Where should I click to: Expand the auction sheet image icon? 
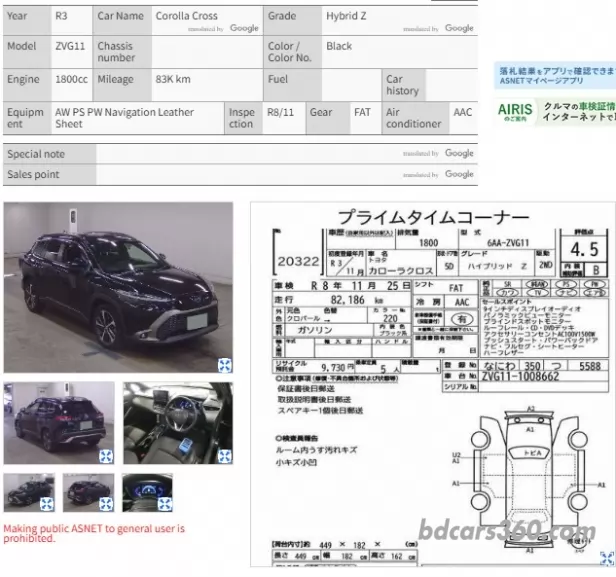tap(607, 558)
